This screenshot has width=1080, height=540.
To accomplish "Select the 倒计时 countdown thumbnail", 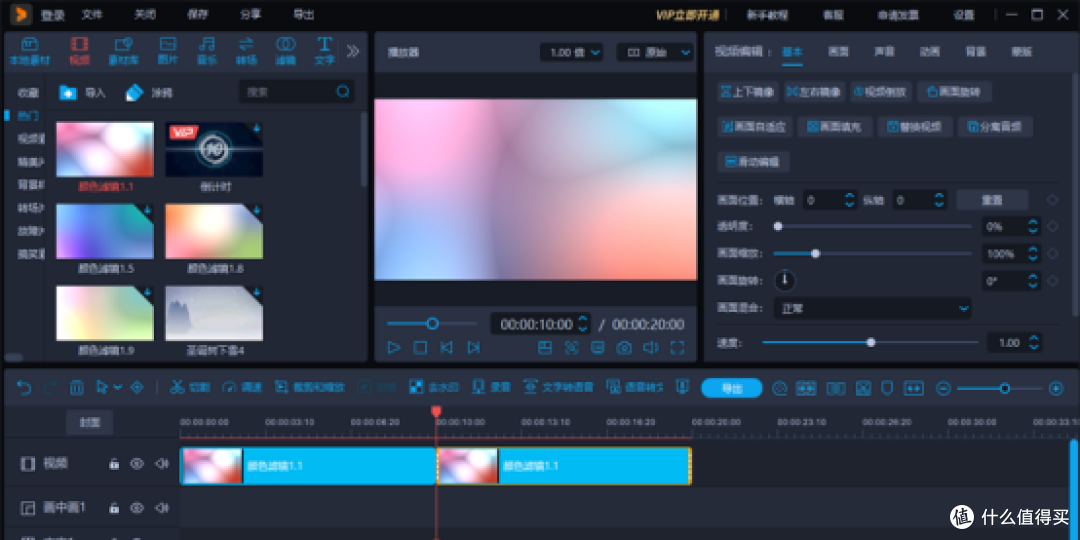I will pyautogui.click(x=214, y=150).
